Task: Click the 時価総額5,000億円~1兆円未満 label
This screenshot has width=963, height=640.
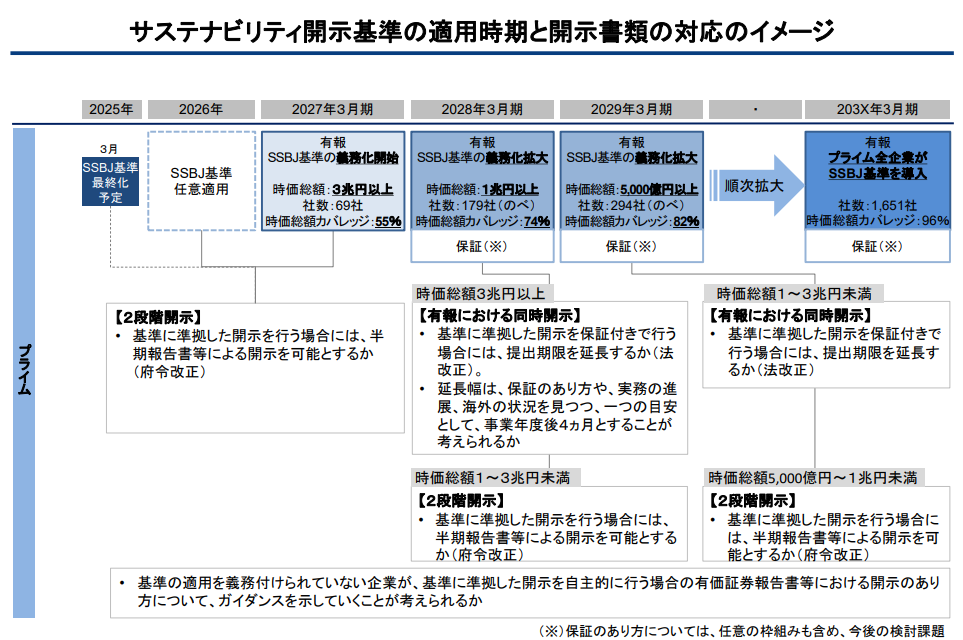Action: coord(812,477)
